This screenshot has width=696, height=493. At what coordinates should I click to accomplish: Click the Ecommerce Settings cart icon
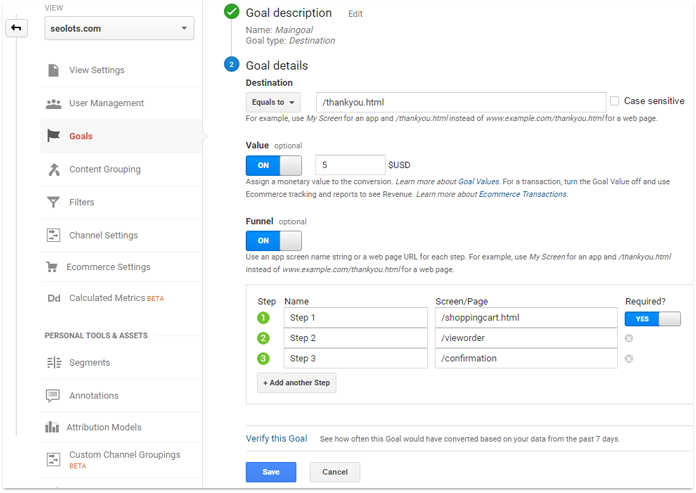pos(53,267)
